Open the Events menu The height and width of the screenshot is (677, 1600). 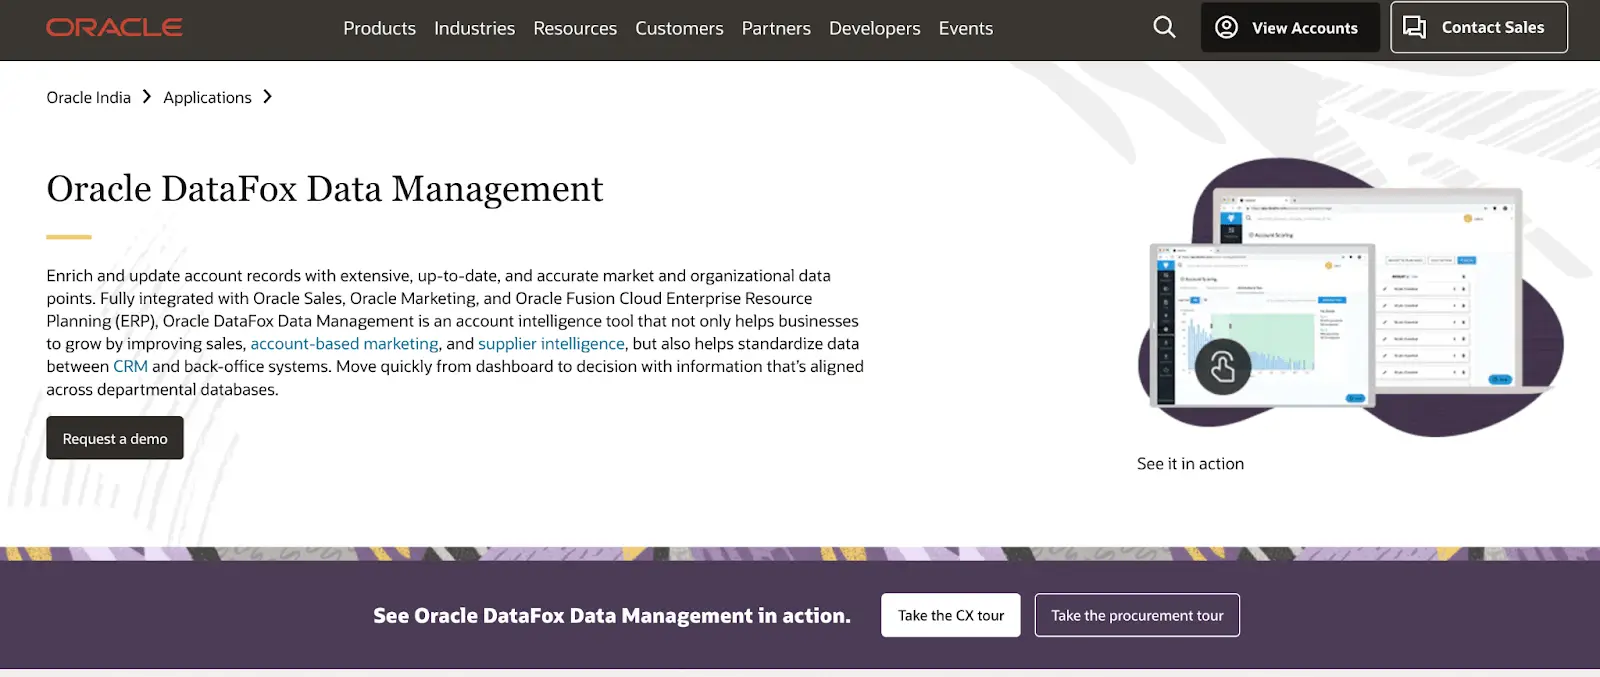[x=966, y=28]
